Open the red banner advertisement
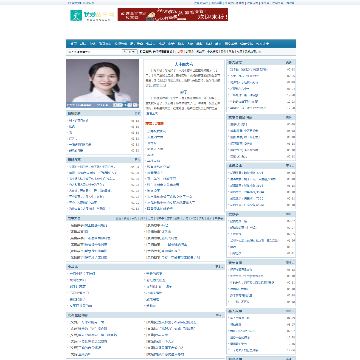This screenshot has height=360, width=360. [x=173, y=15]
